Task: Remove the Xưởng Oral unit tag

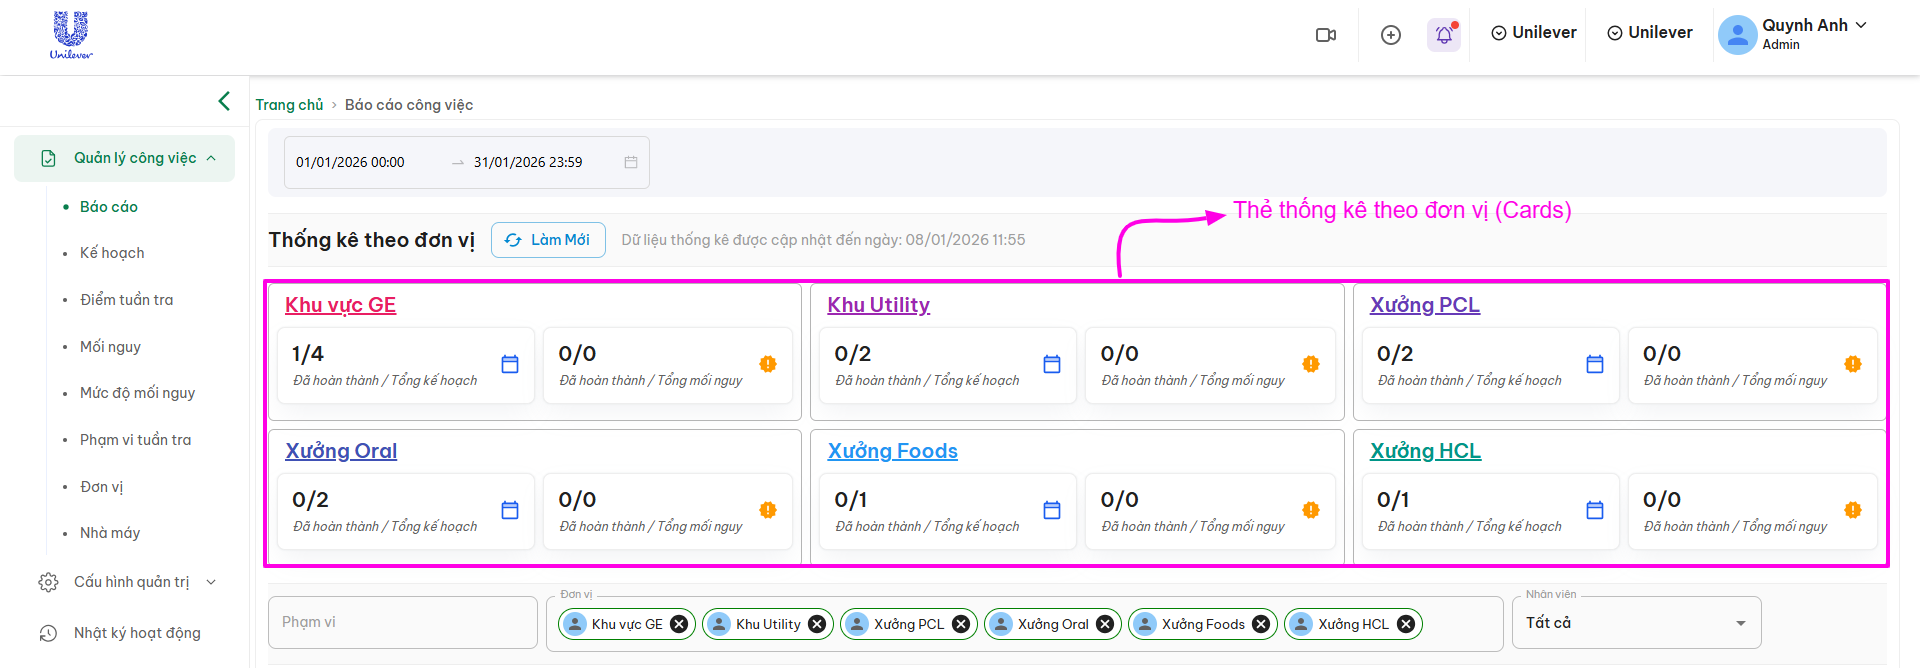Action: pyautogui.click(x=1105, y=624)
